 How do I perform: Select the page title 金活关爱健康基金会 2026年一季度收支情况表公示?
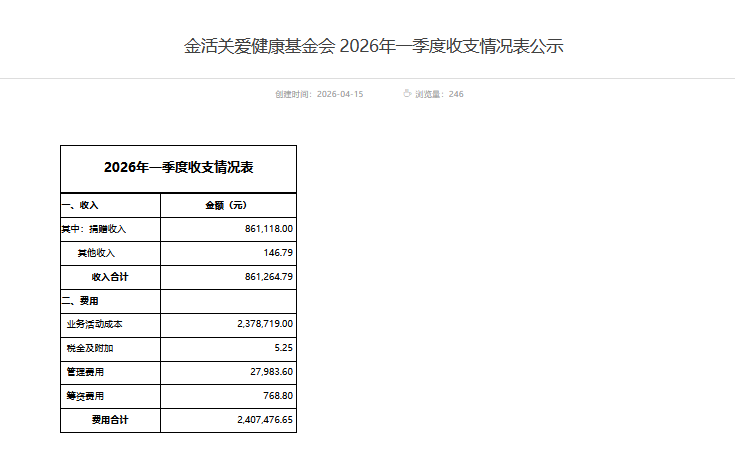coord(374,46)
